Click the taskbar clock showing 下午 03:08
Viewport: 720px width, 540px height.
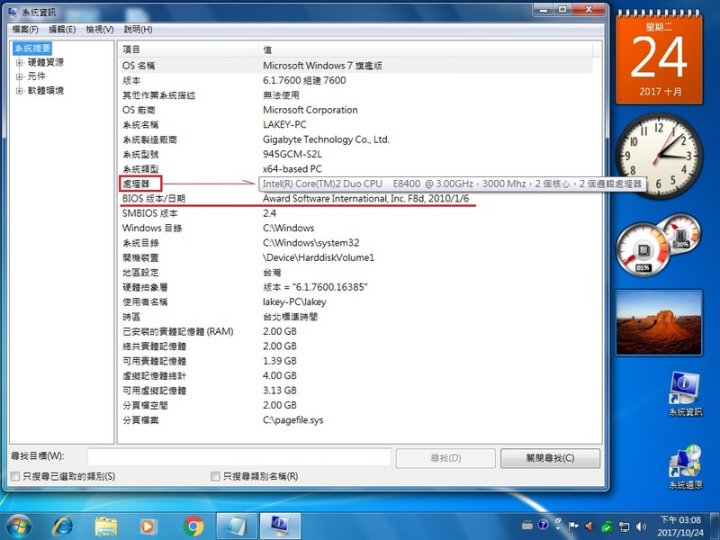(x=680, y=526)
